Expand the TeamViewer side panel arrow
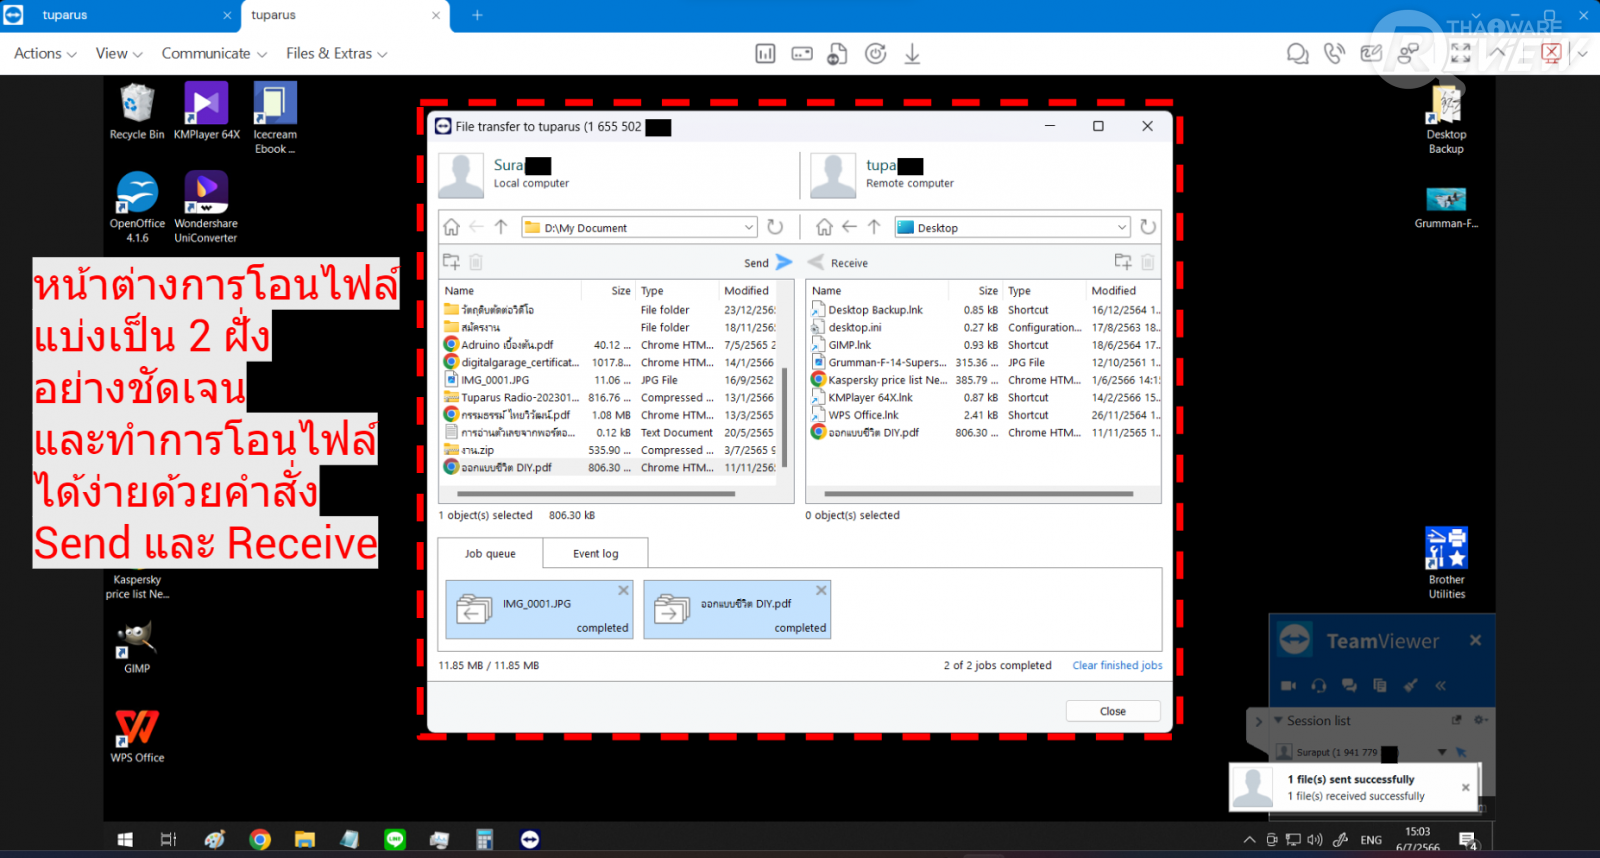 coord(1258,721)
